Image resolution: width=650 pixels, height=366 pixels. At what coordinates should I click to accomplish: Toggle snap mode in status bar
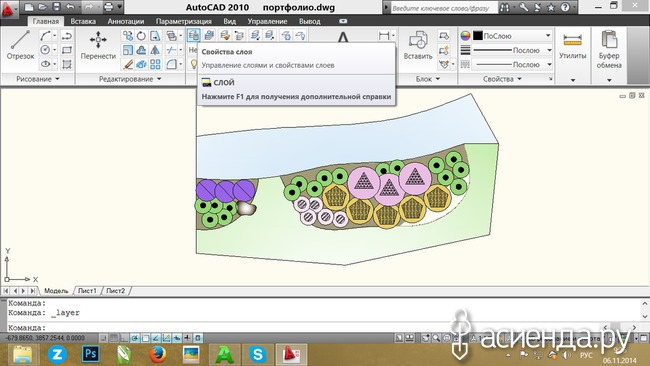(x=103, y=338)
